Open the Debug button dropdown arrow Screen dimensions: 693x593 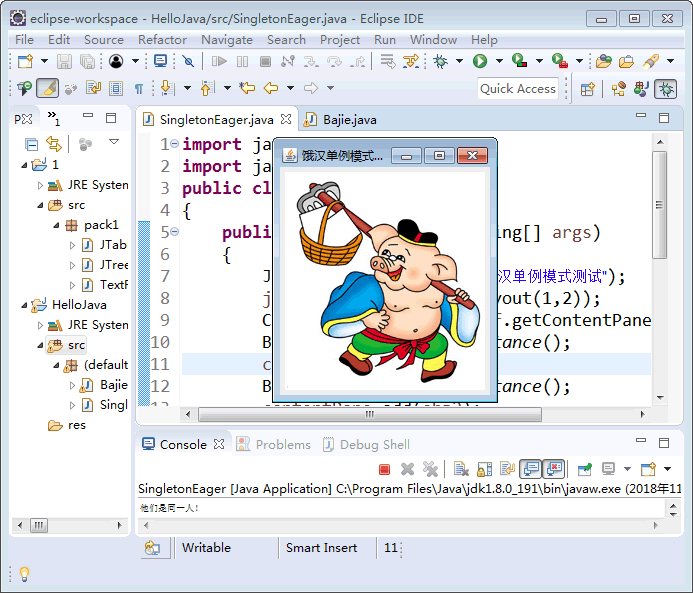(459, 61)
